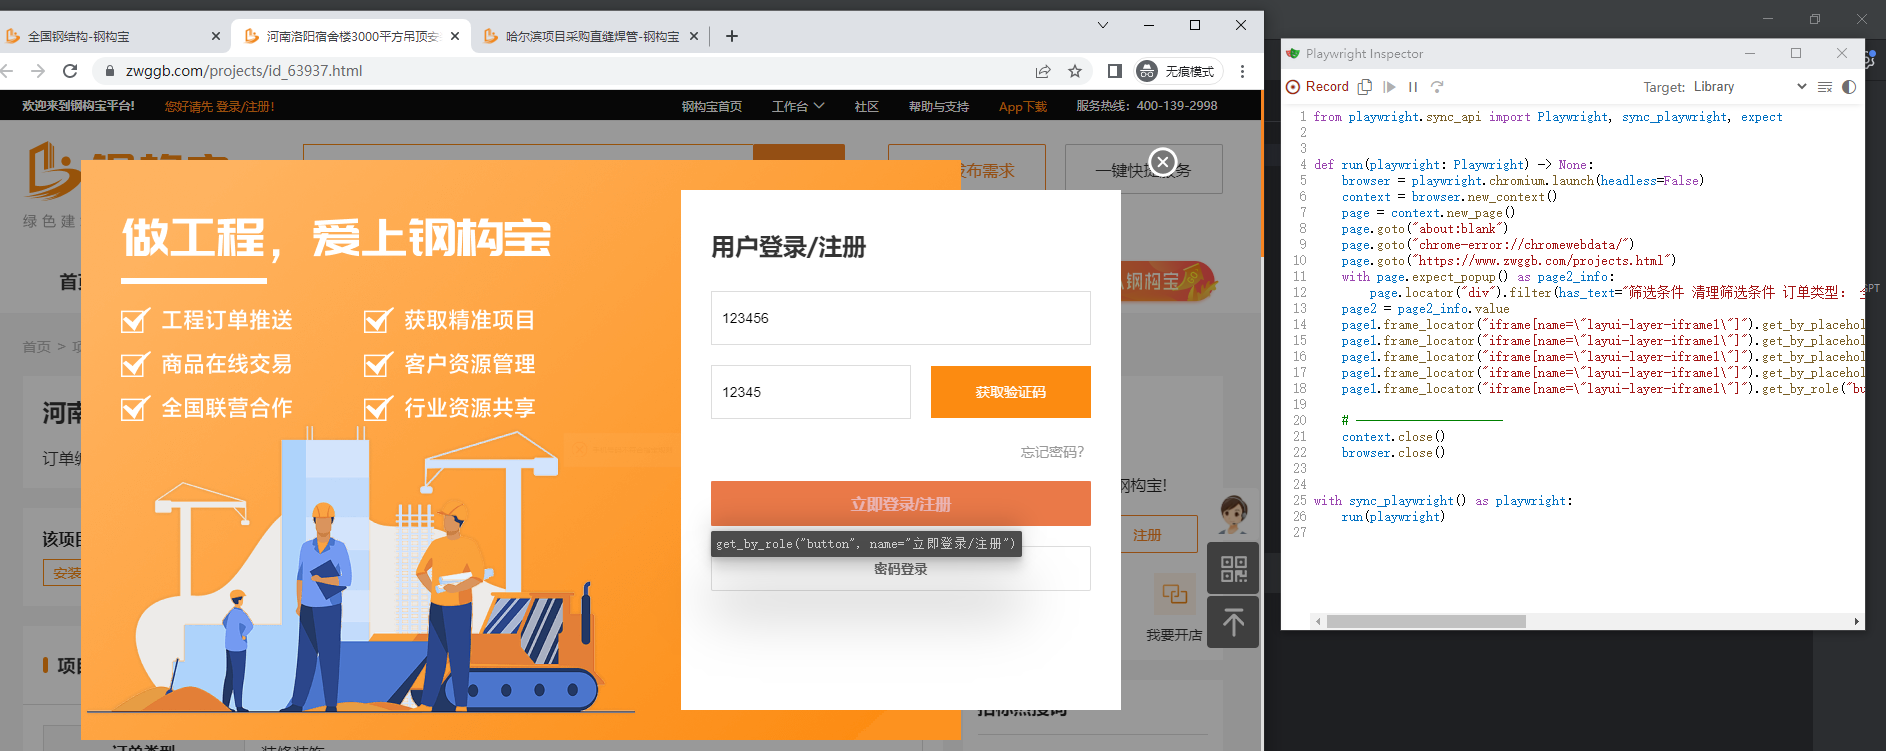Click 立即登录/注册 button
1886x751 pixels.
pos(901,504)
